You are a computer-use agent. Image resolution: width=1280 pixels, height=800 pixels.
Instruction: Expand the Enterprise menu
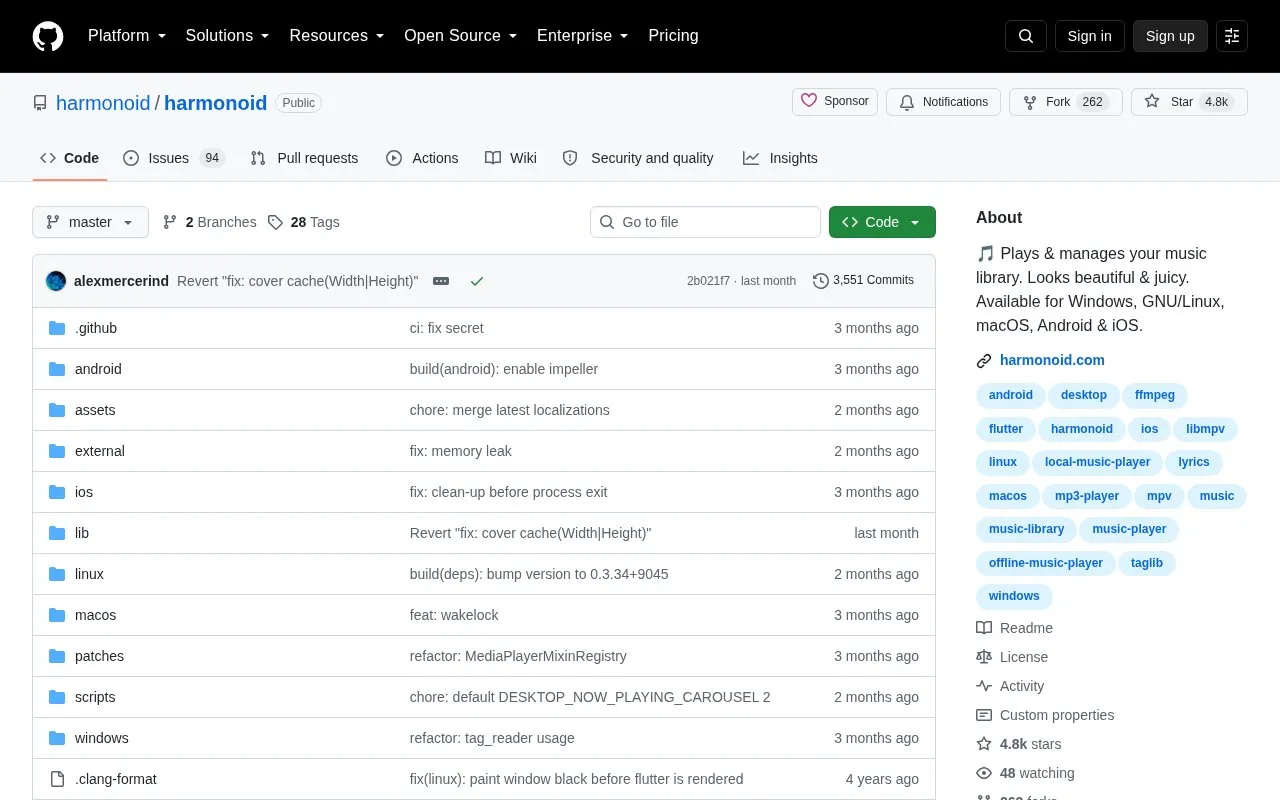click(583, 36)
